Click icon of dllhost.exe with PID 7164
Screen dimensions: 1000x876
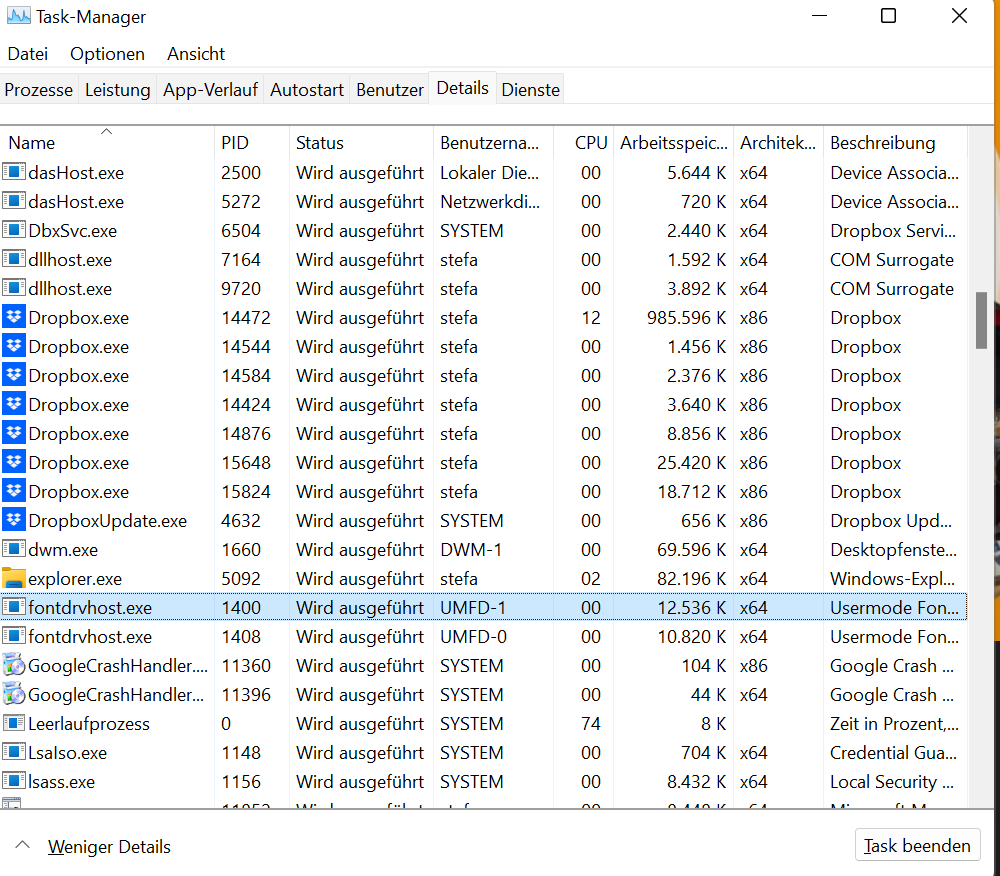pos(13,259)
